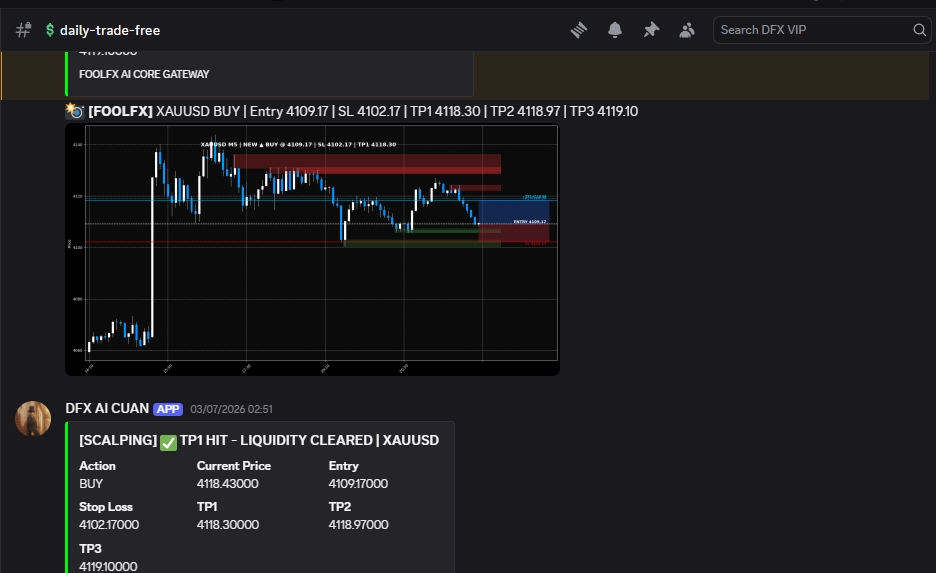Show pinned messages via pin icon

point(651,30)
